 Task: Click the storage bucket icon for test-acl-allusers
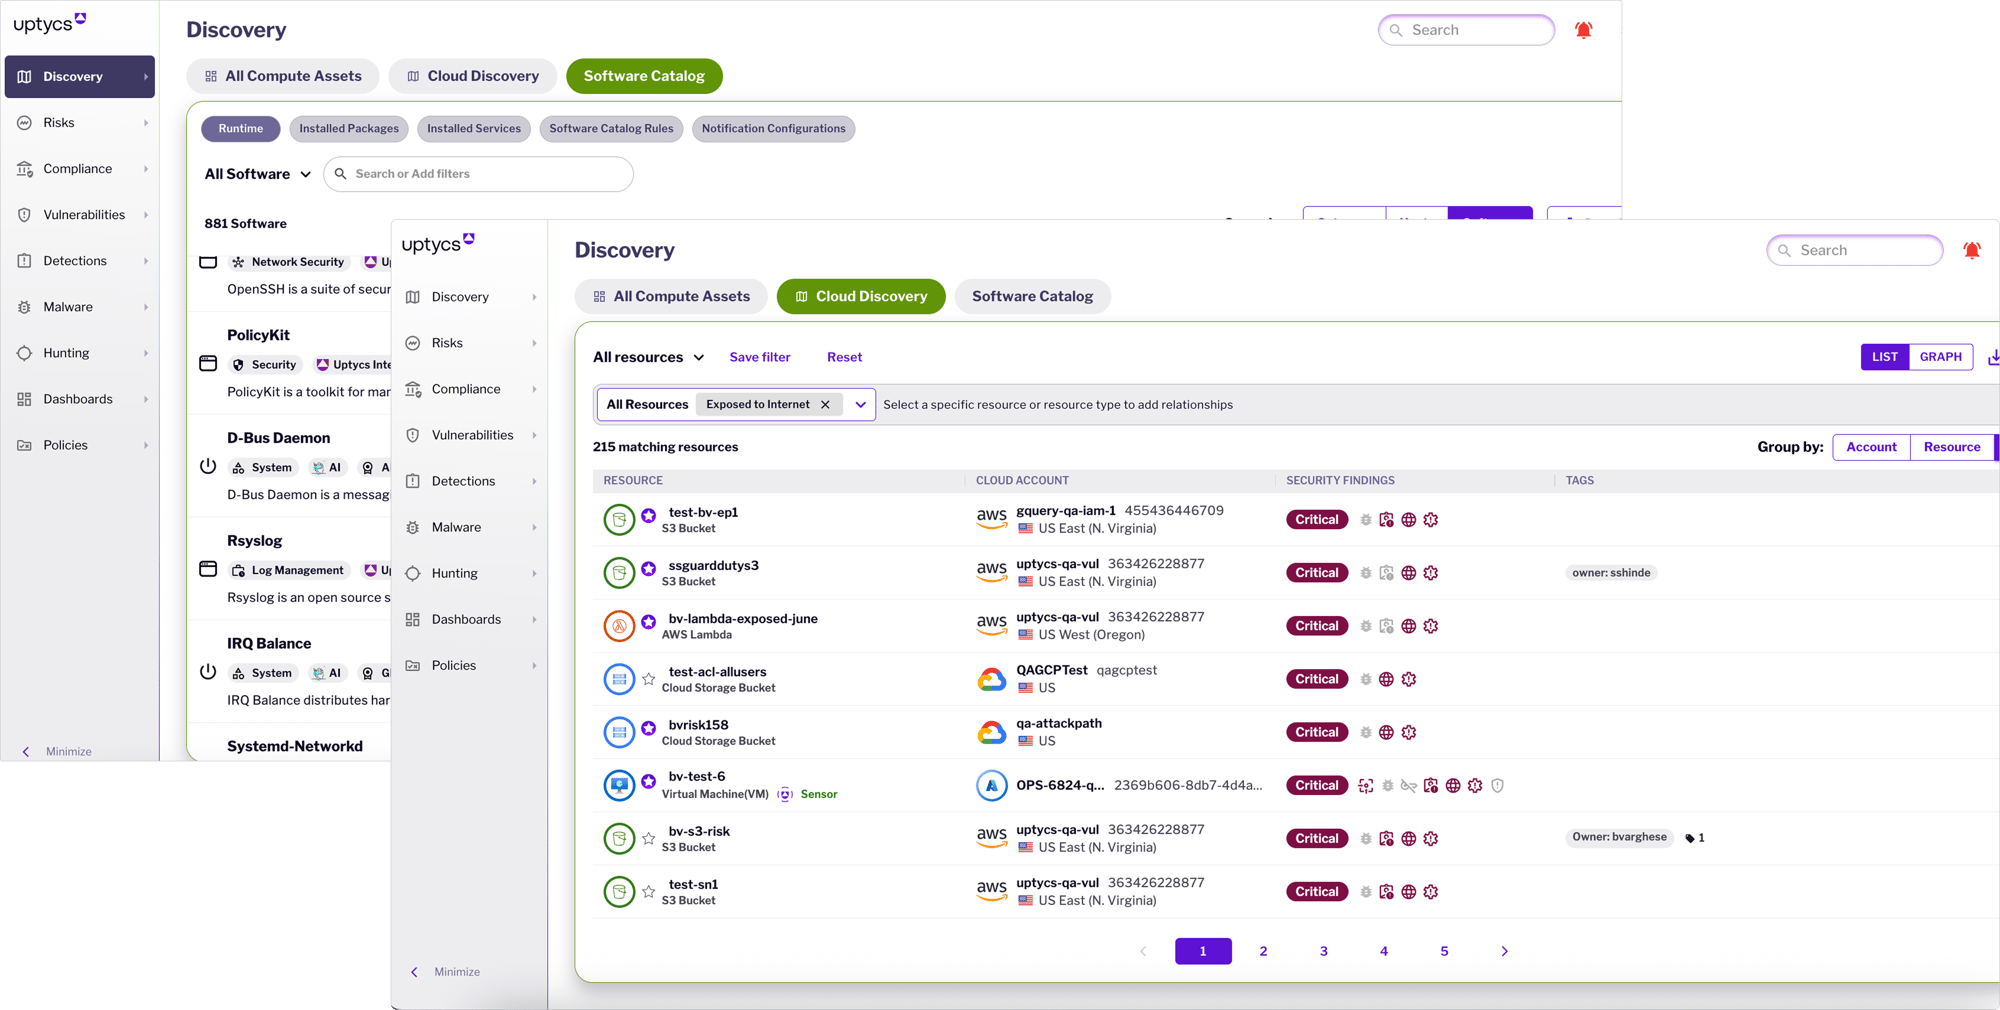pos(619,679)
